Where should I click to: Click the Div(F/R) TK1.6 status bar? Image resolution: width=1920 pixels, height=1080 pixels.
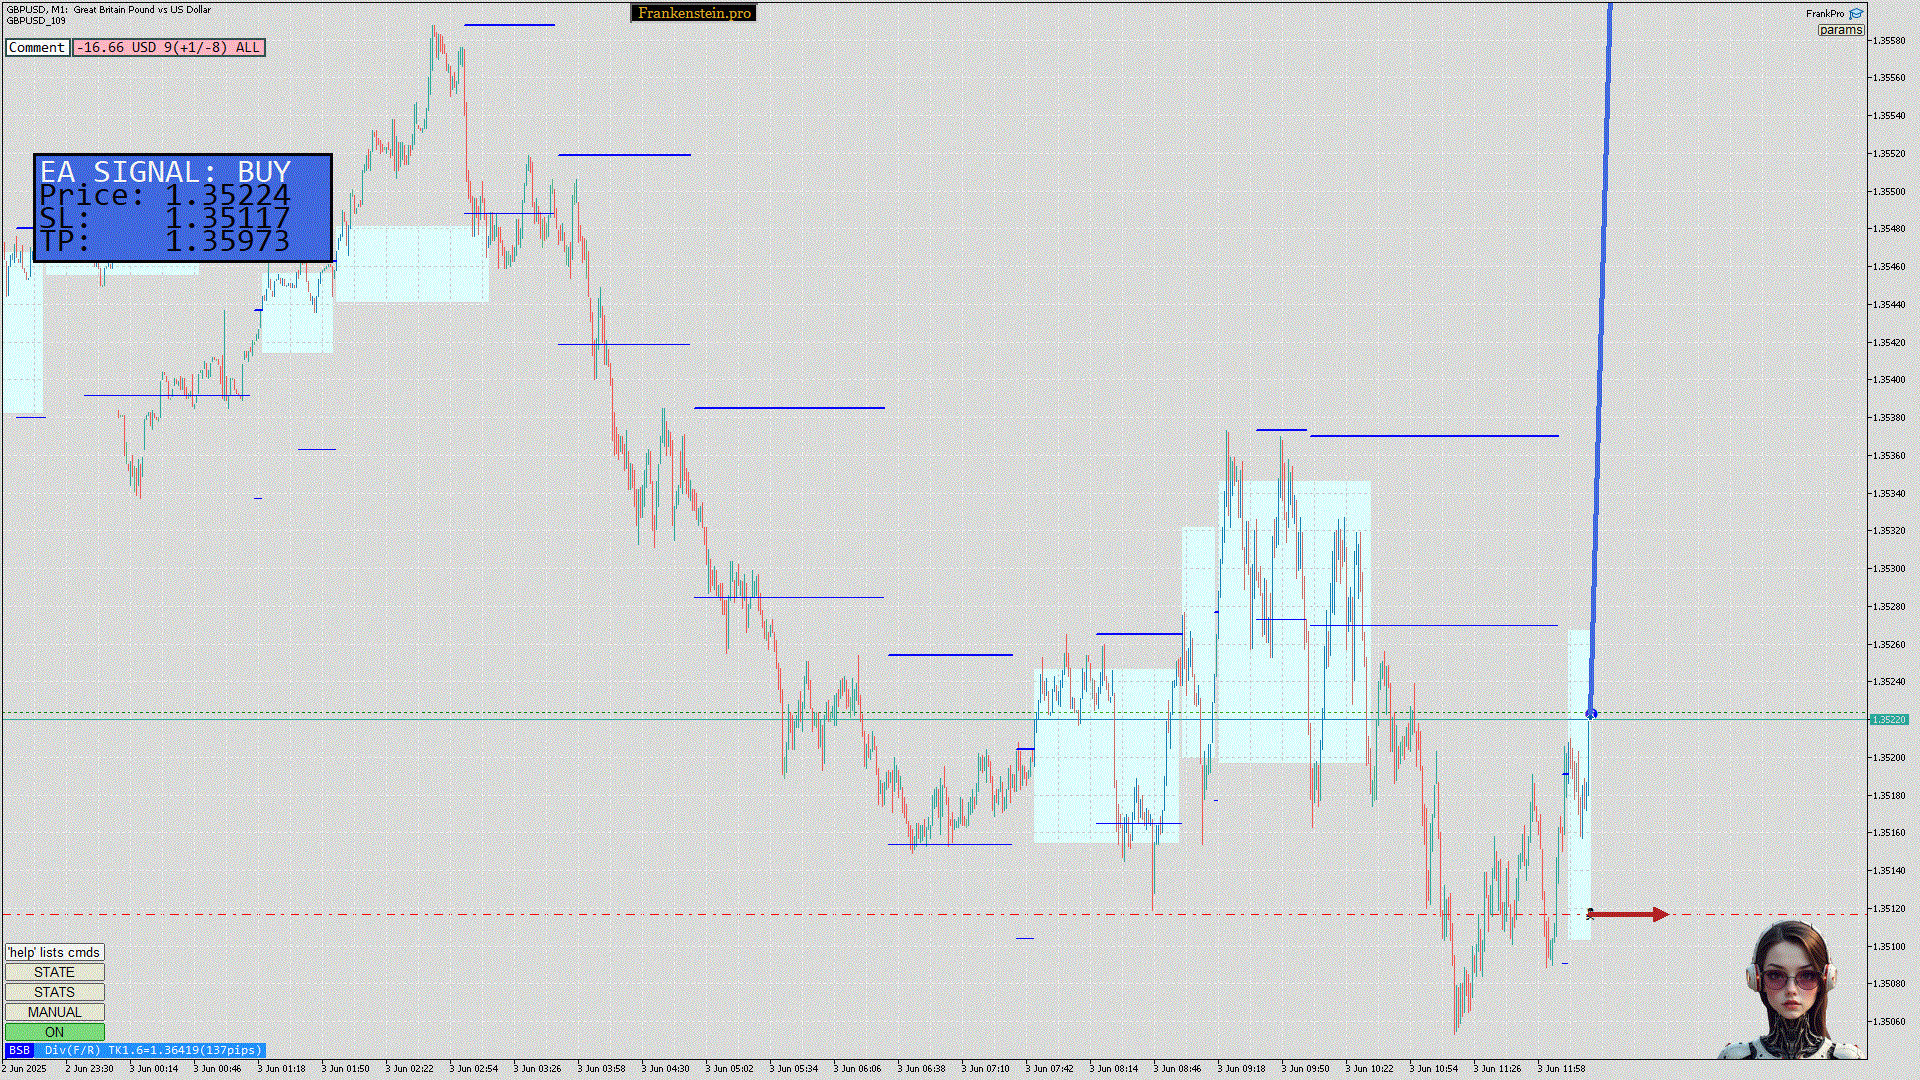click(152, 1050)
